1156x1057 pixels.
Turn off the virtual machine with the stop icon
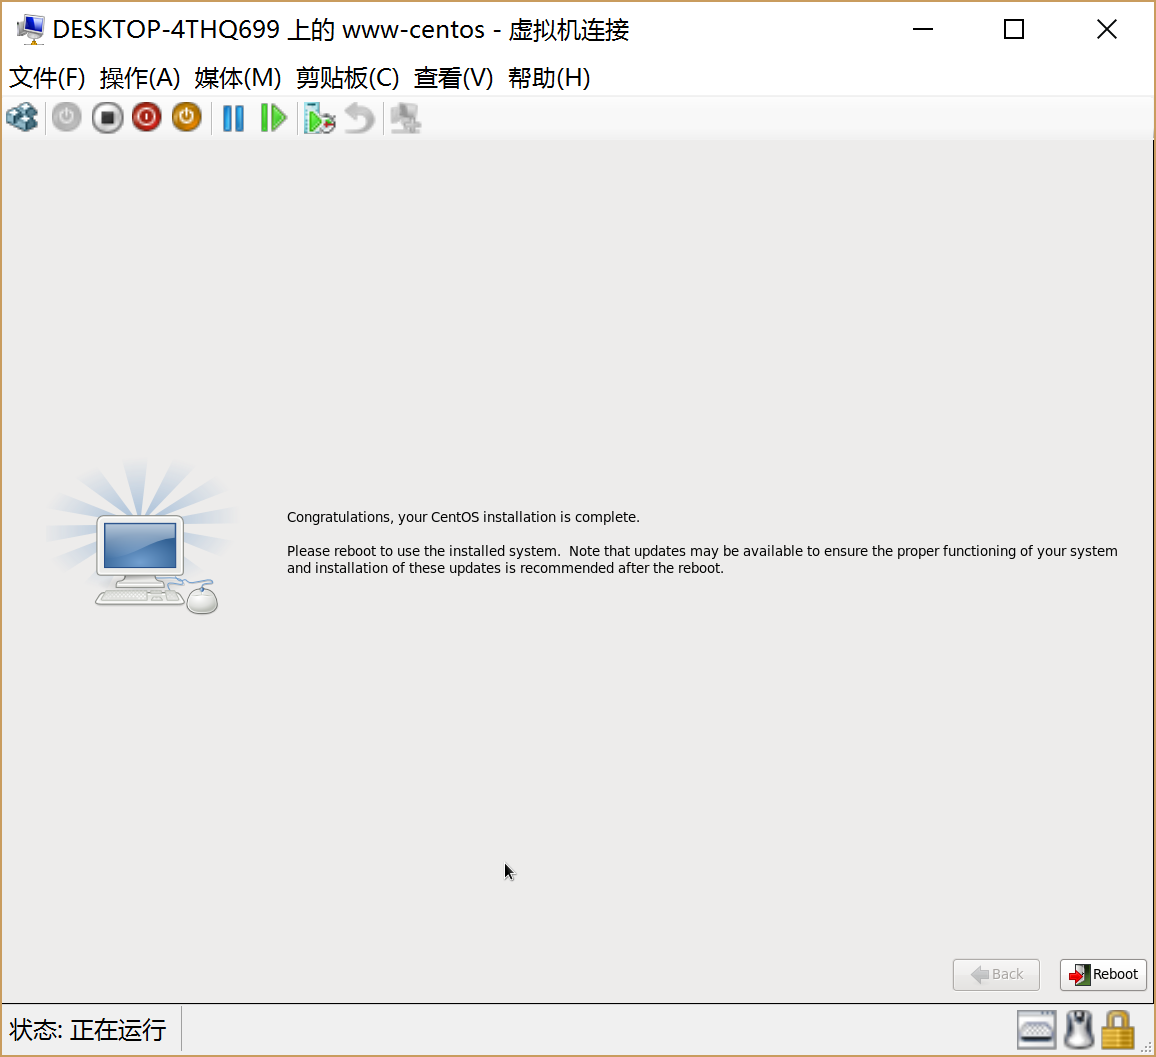click(x=108, y=118)
